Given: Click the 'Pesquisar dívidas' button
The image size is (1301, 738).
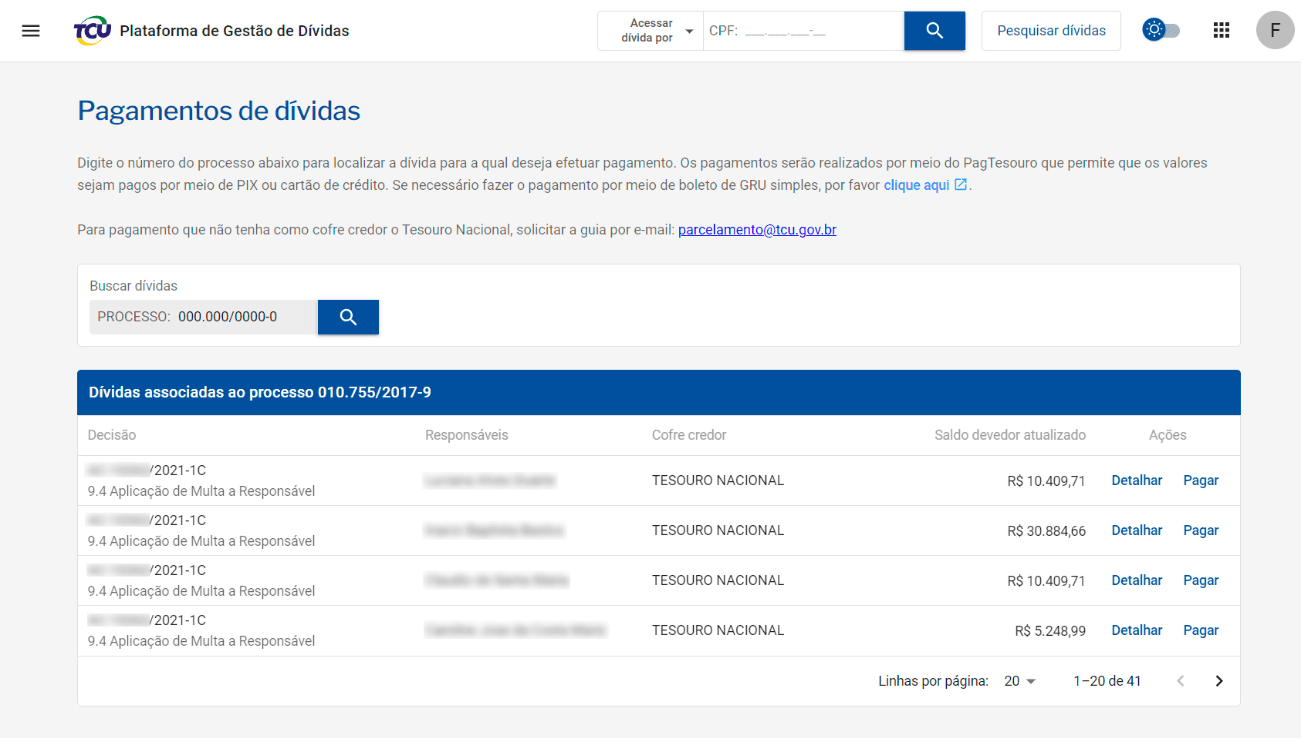Looking at the screenshot, I should click(x=1051, y=31).
